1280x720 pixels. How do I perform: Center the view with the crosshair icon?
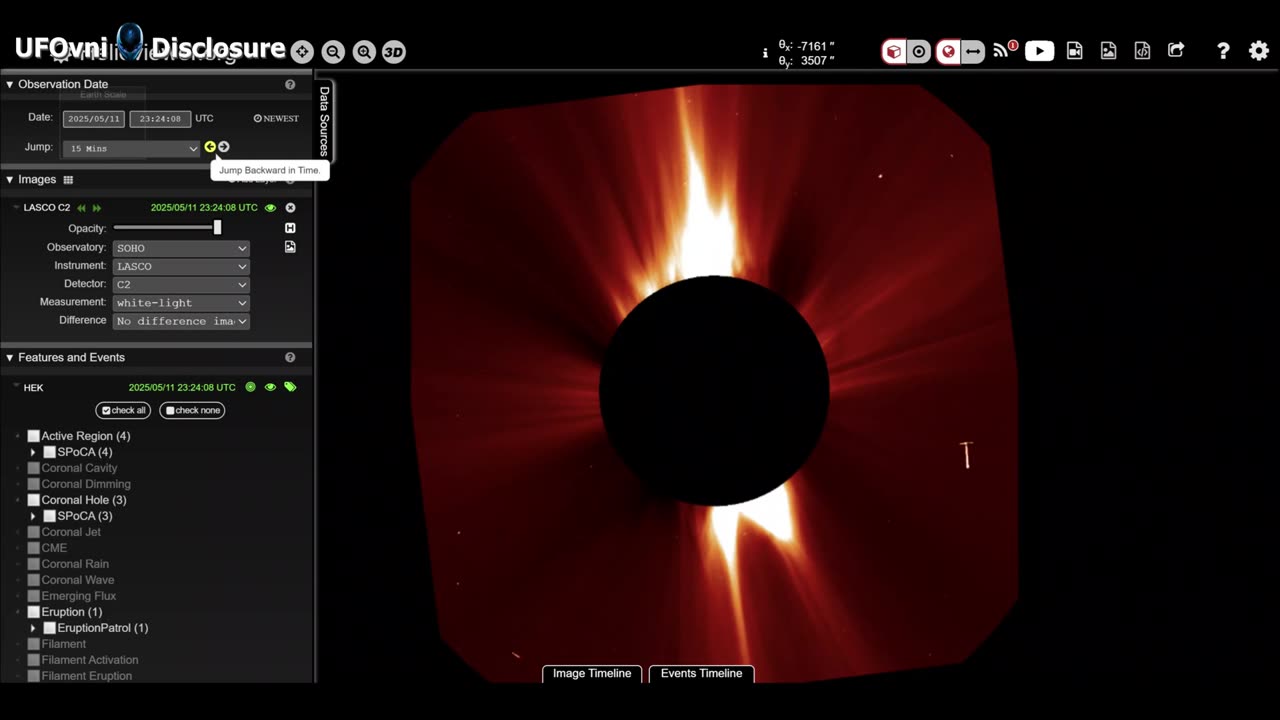pyautogui.click(x=302, y=52)
